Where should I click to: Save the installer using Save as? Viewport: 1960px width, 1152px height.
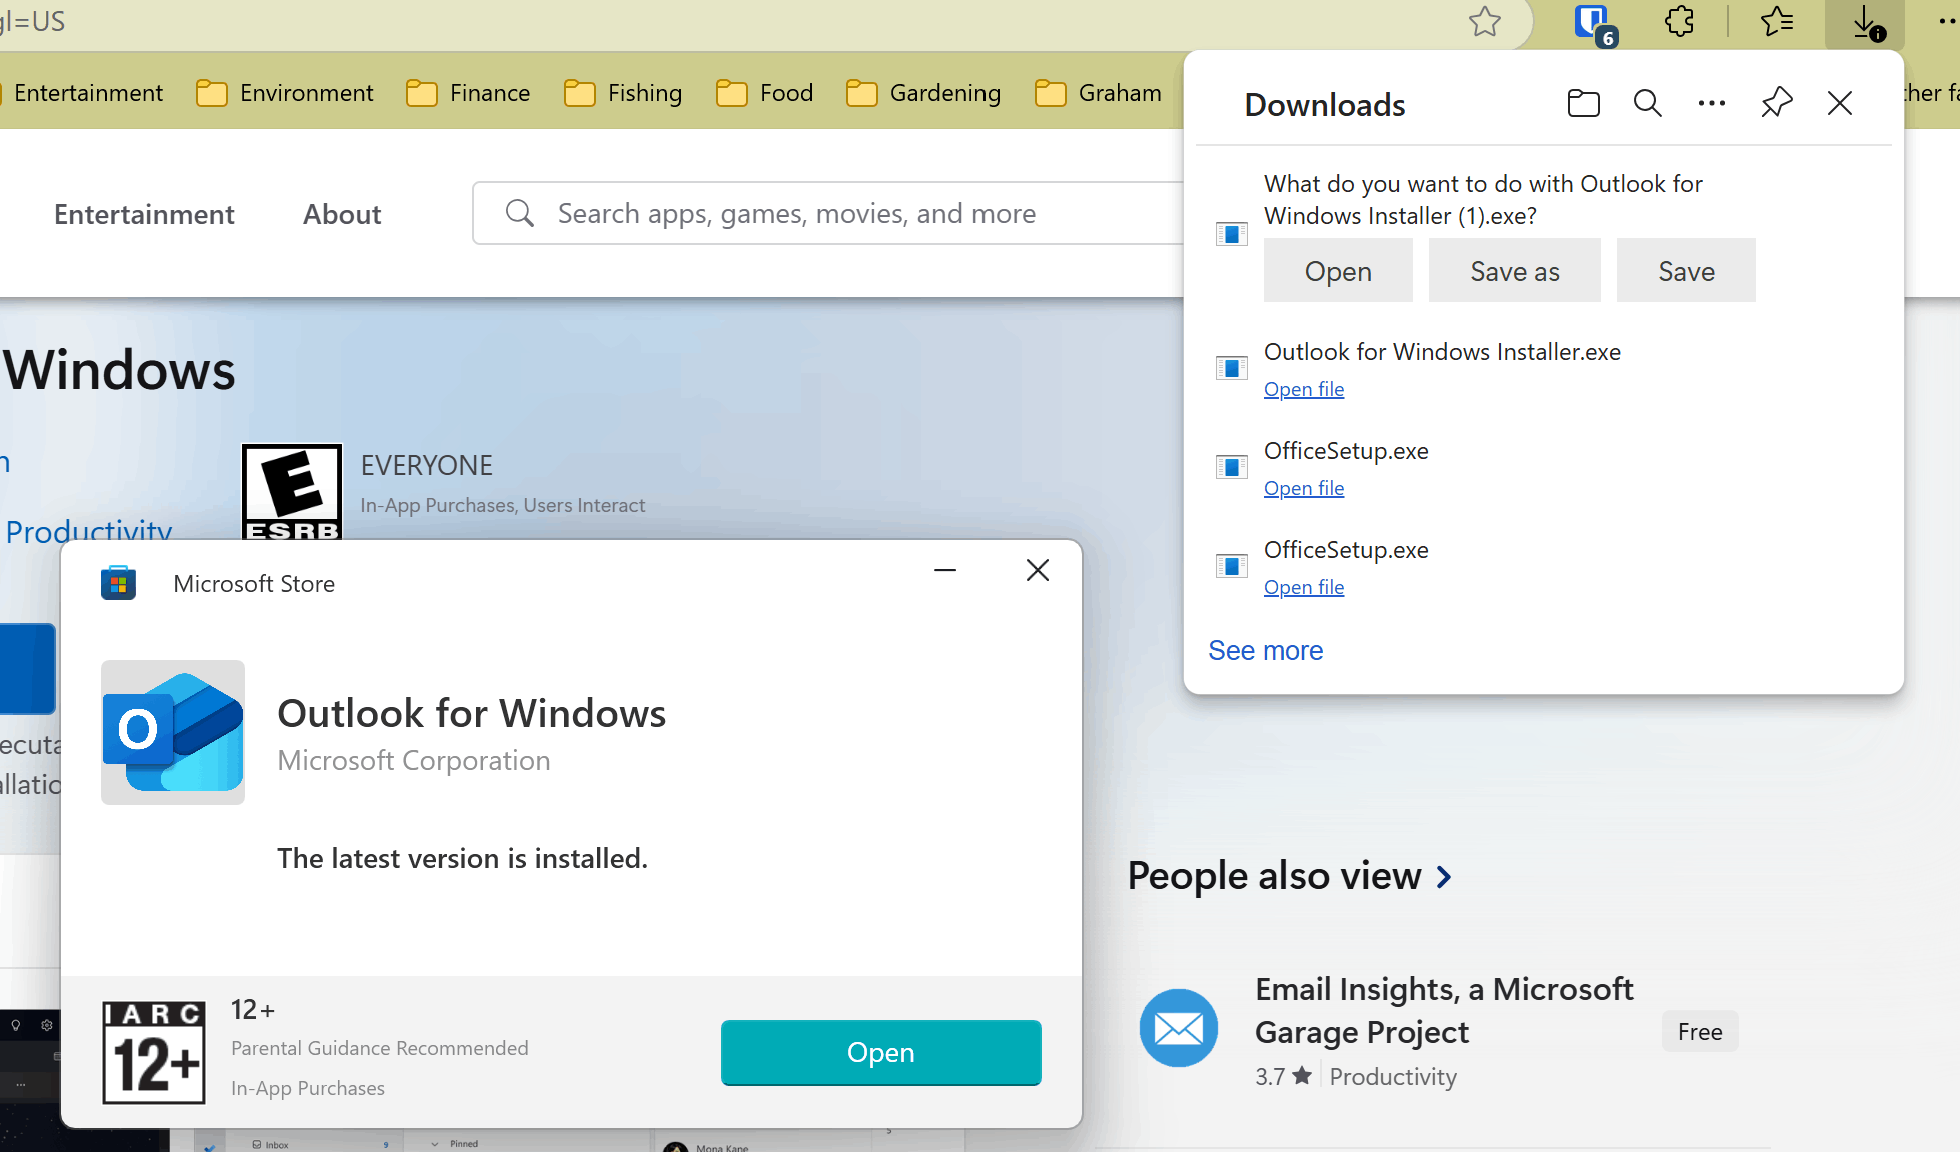(1514, 270)
